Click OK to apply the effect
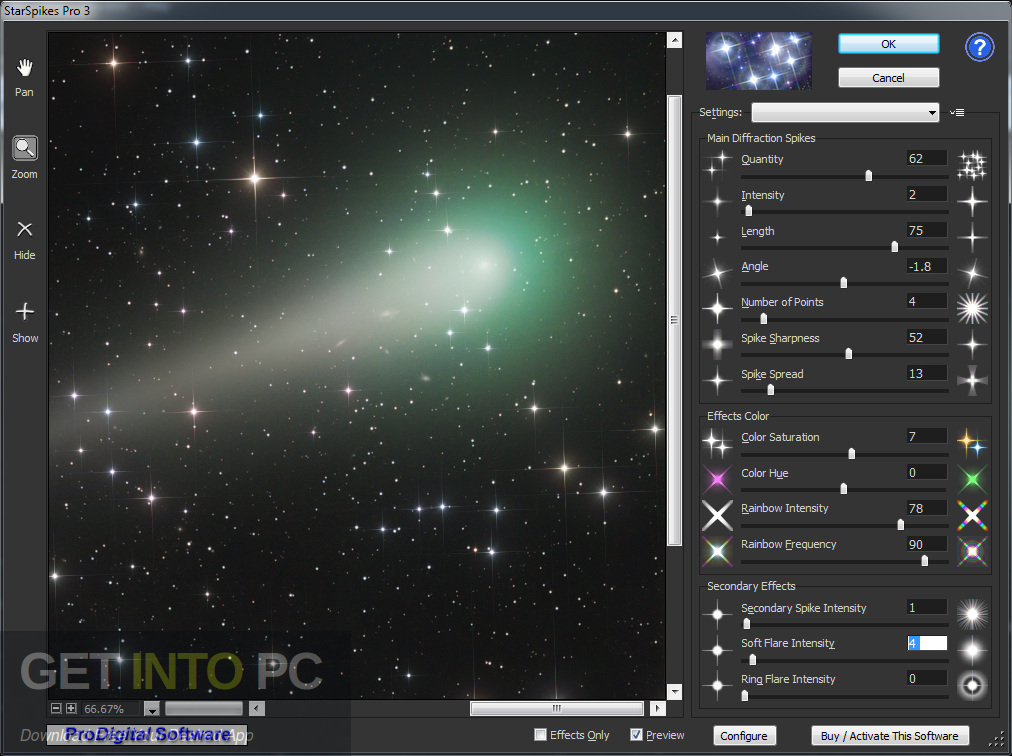 888,44
